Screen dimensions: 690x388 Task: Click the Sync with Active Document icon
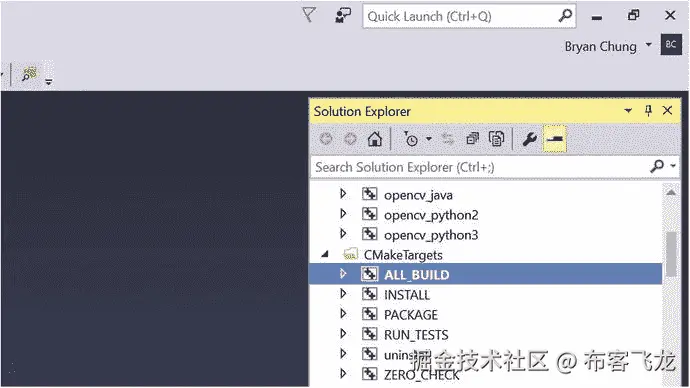pyautogui.click(x=448, y=139)
